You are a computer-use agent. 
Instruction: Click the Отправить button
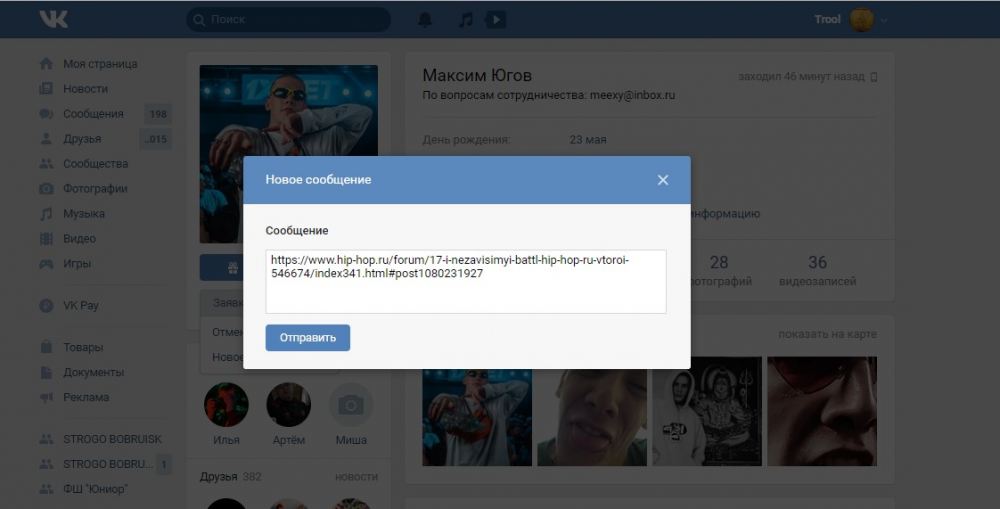tap(307, 338)
